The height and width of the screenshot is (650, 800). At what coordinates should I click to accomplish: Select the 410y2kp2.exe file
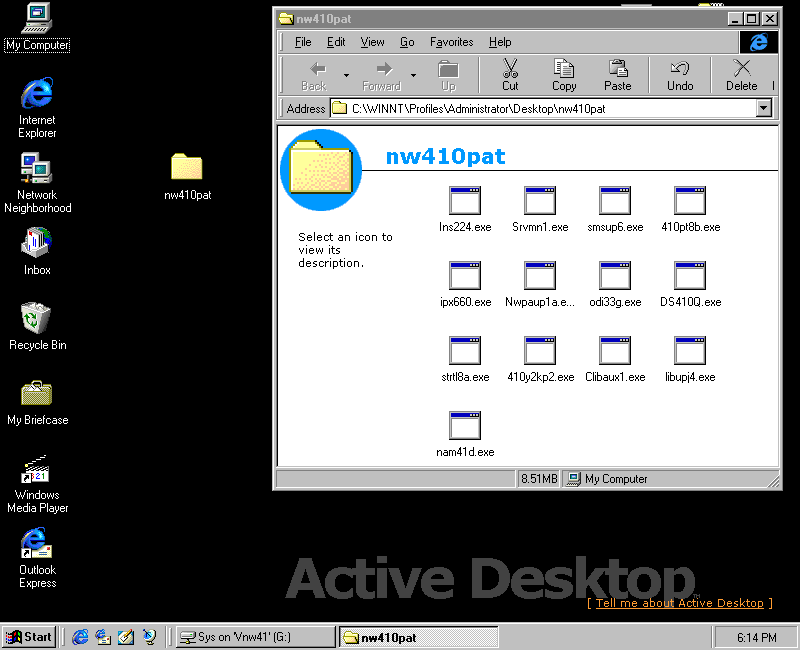(x=540, y=359)
